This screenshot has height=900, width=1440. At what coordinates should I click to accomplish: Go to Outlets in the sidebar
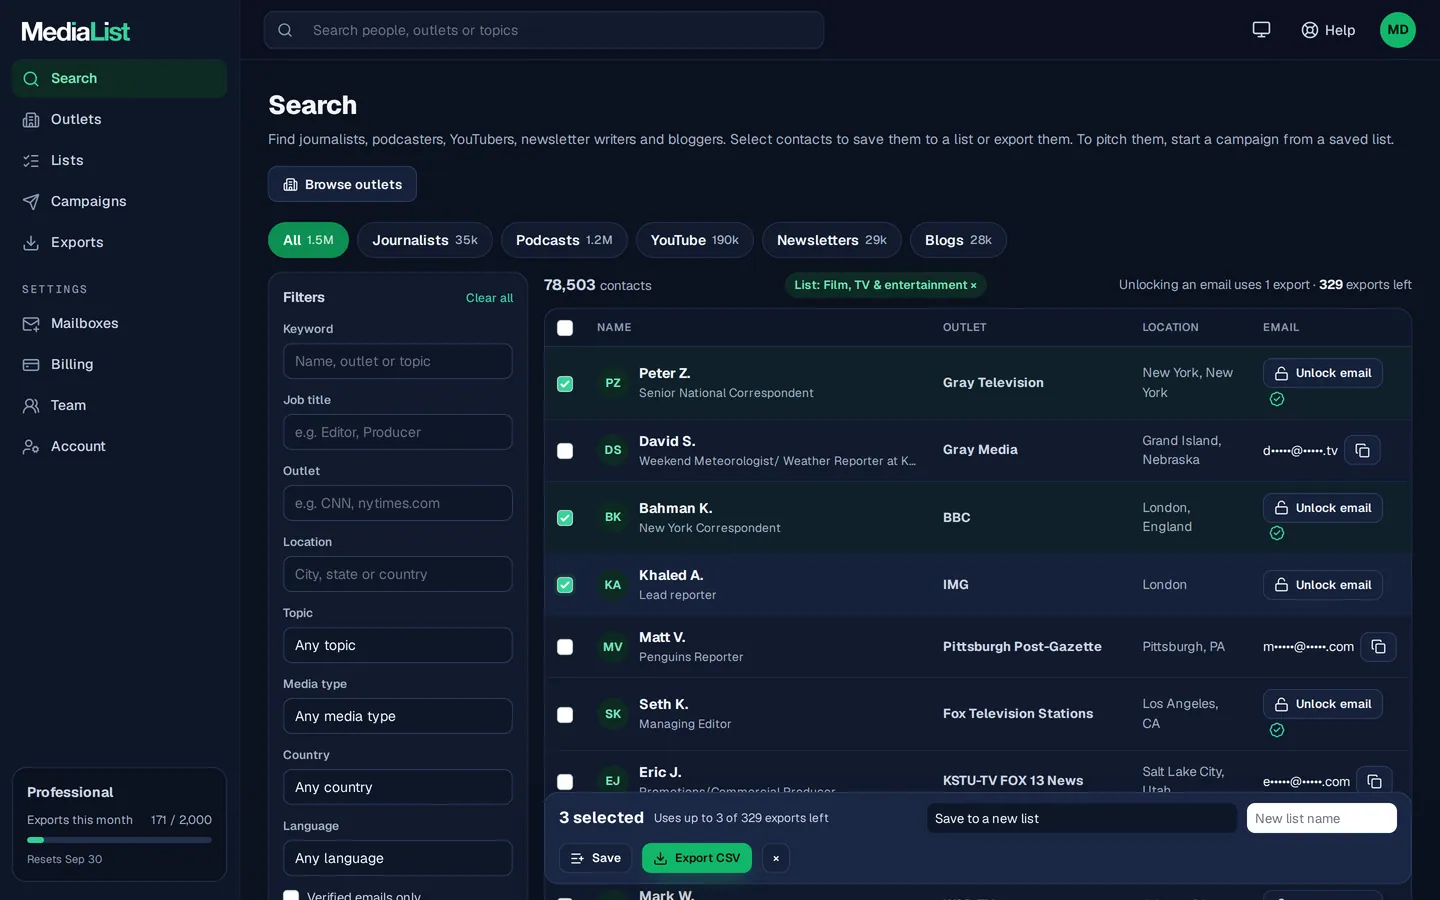(x=119, y=119)
